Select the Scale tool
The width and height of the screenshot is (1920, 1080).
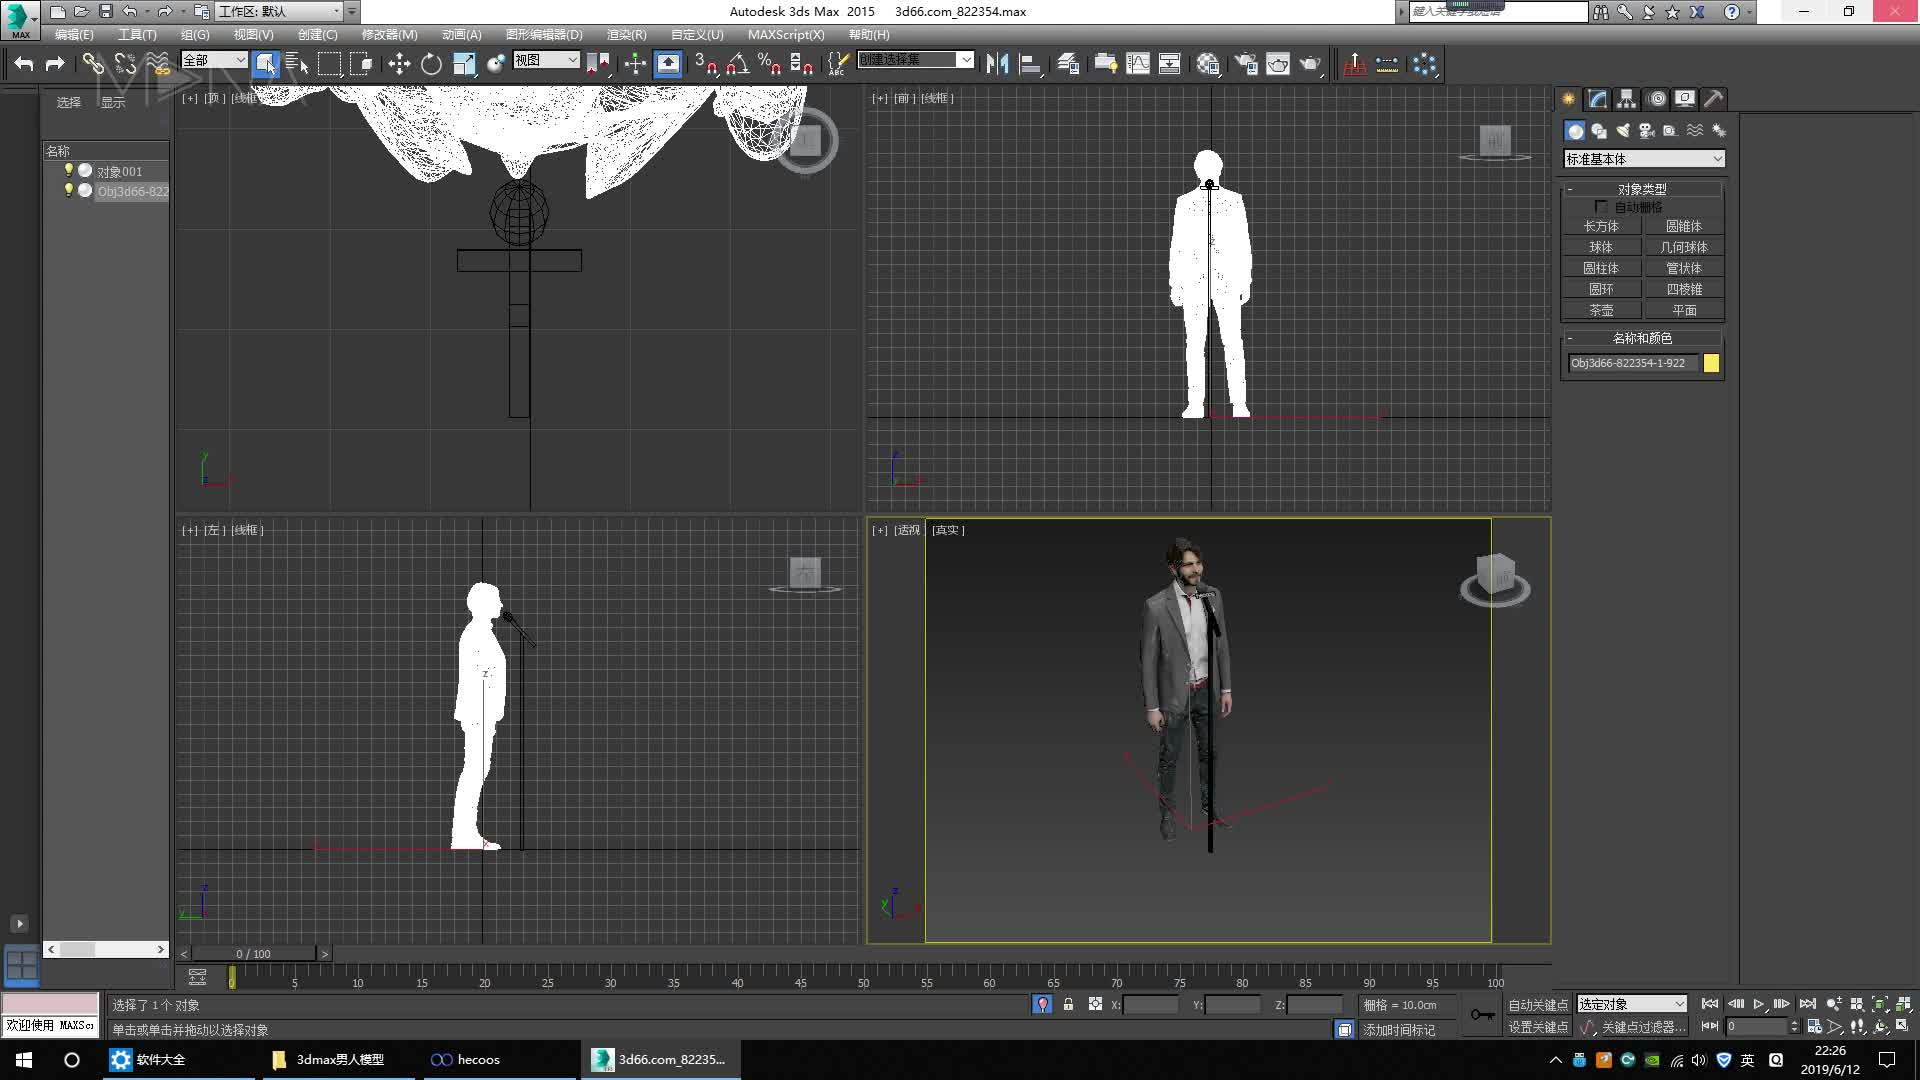click(x=464, y=64)
